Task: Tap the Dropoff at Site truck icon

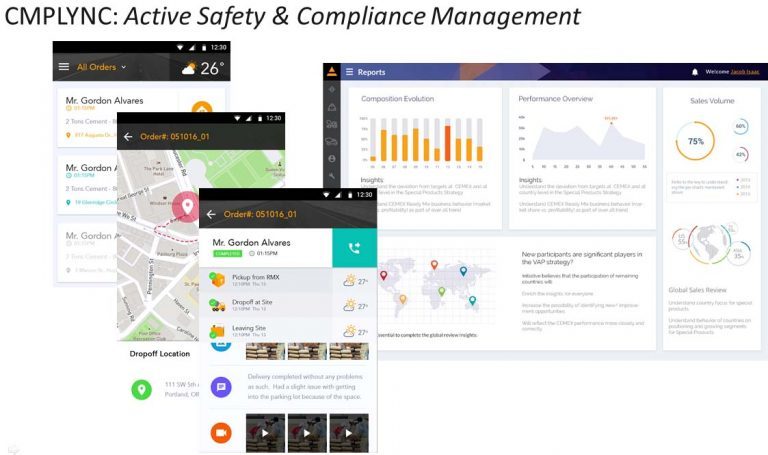Action: pos(216,305)
